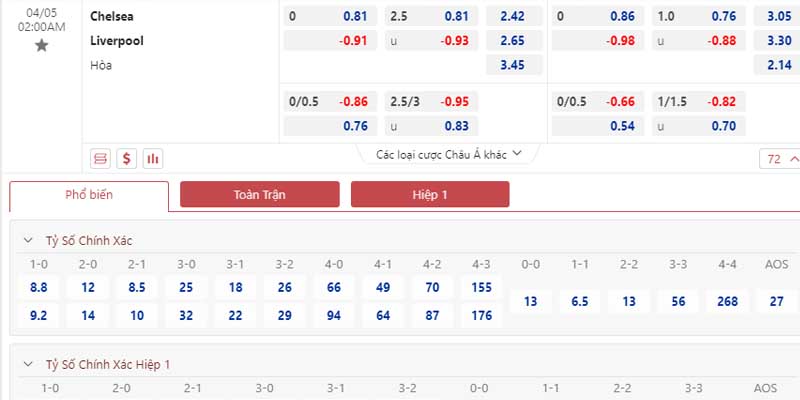The image size is (800, 400).
Task: Switch to the Toàn Trận tab
Action: [260, 194]
